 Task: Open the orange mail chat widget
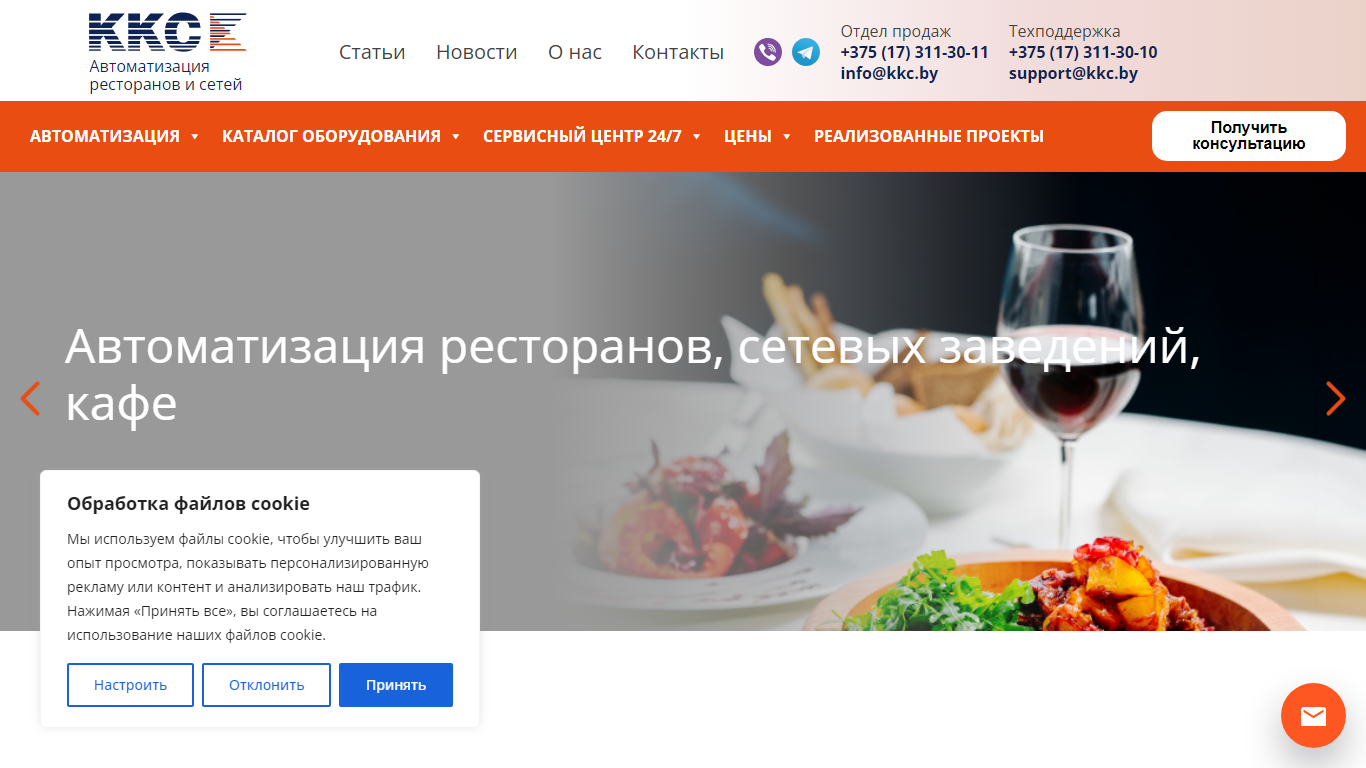[x=1313, y=715]
